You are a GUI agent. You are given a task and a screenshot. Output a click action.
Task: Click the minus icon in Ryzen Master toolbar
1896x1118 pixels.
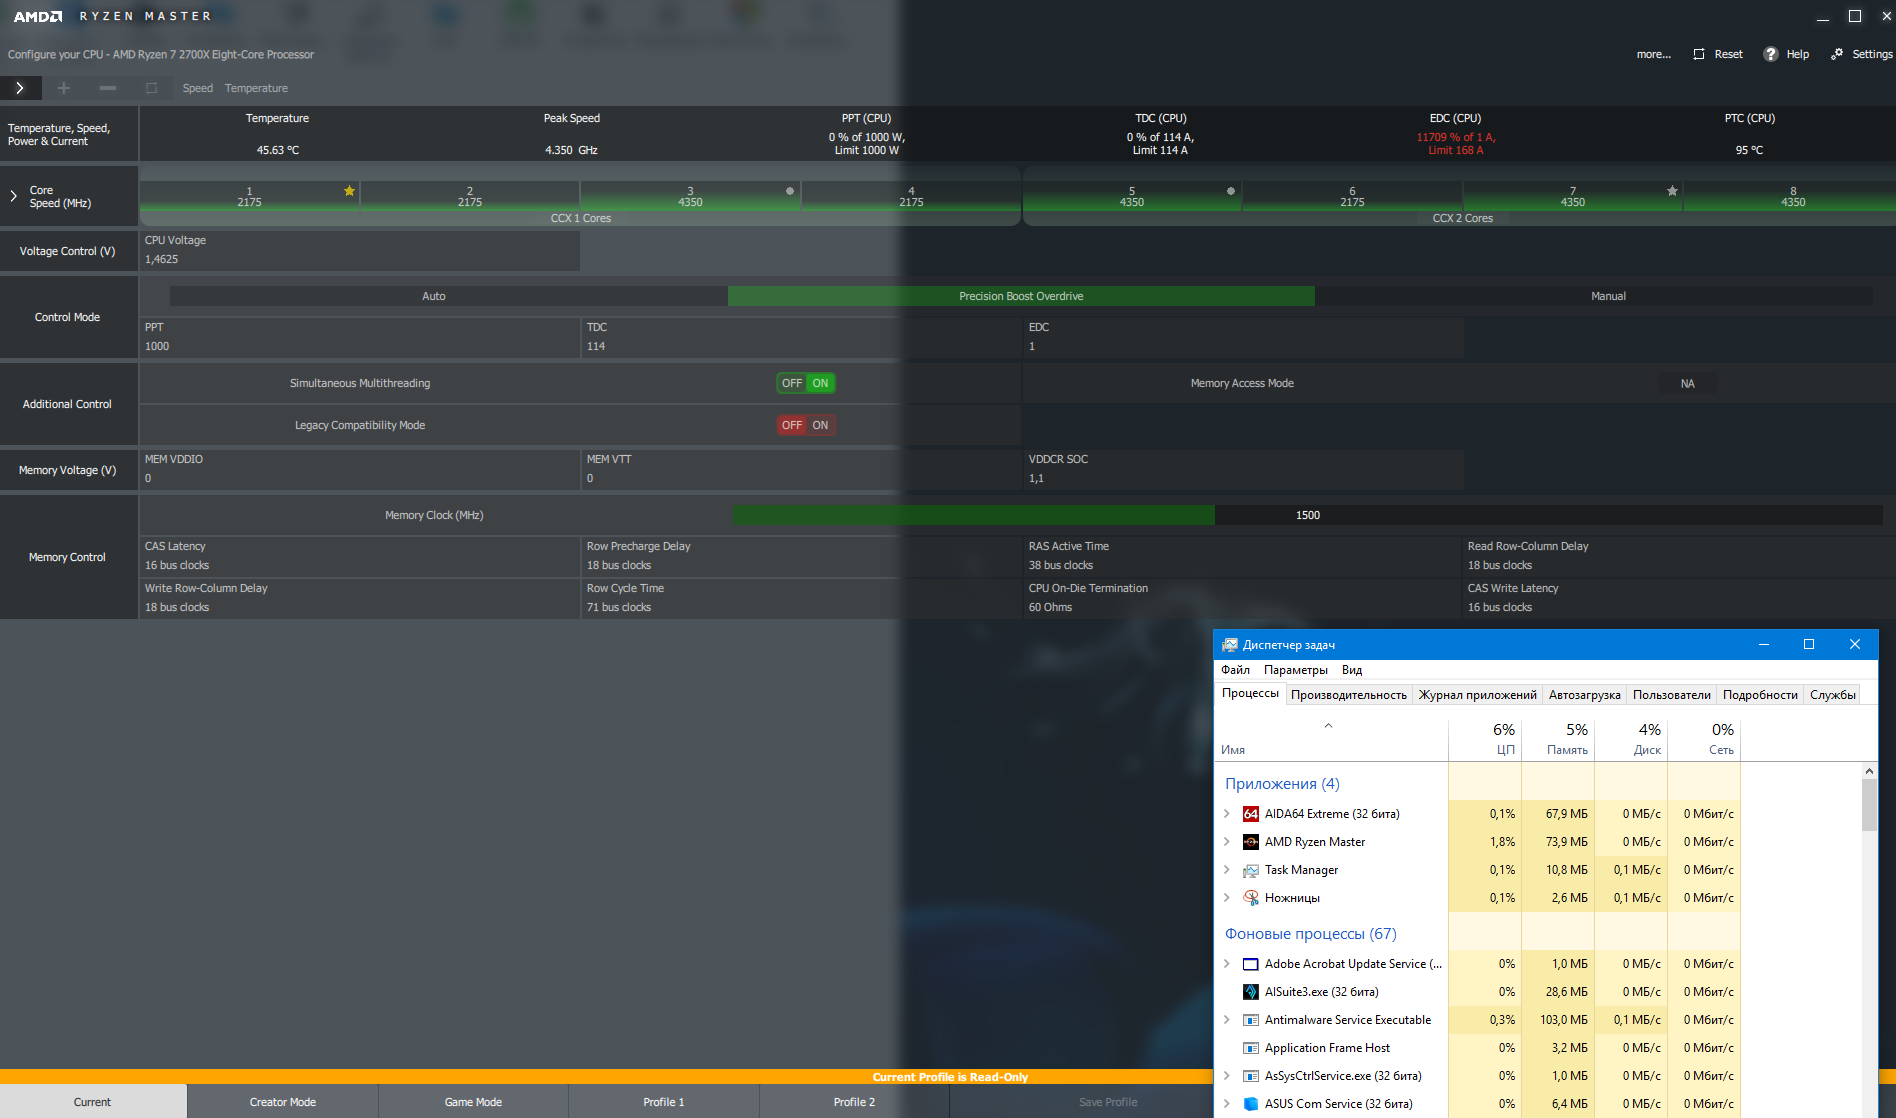coord(108,88)
